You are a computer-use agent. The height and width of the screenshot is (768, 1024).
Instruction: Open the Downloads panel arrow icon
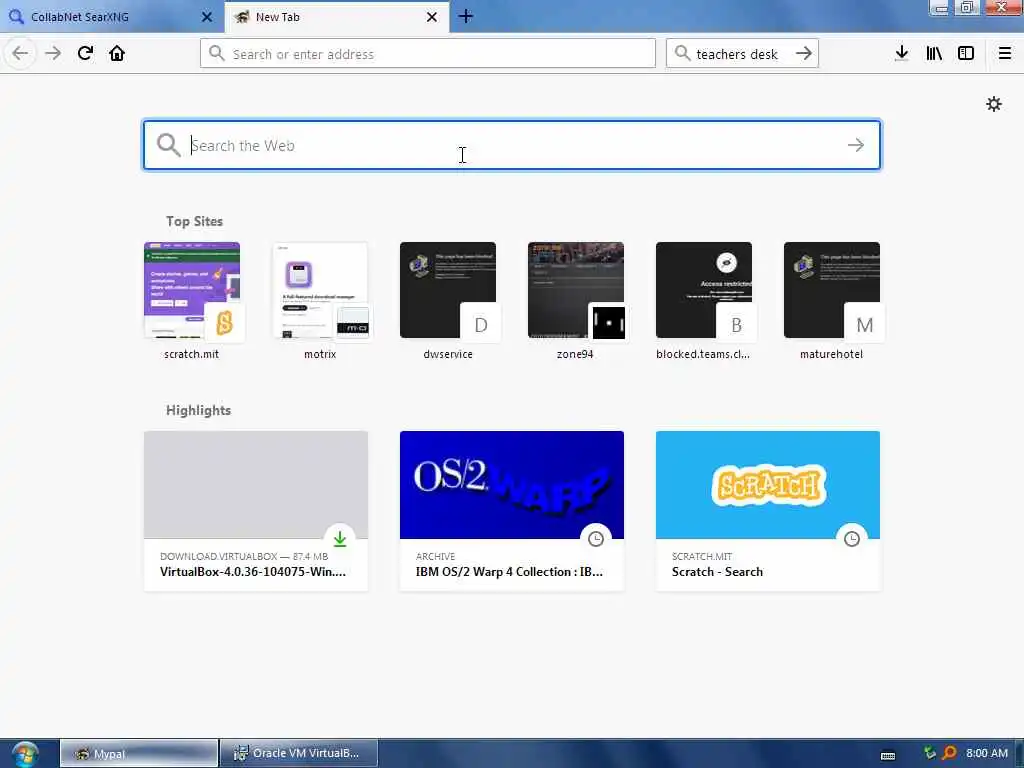[x=901, y=54]
